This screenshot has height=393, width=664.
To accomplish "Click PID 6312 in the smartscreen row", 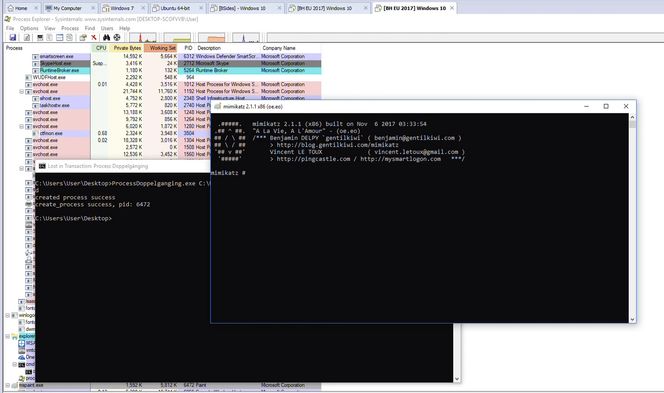I will pos(189,56).
